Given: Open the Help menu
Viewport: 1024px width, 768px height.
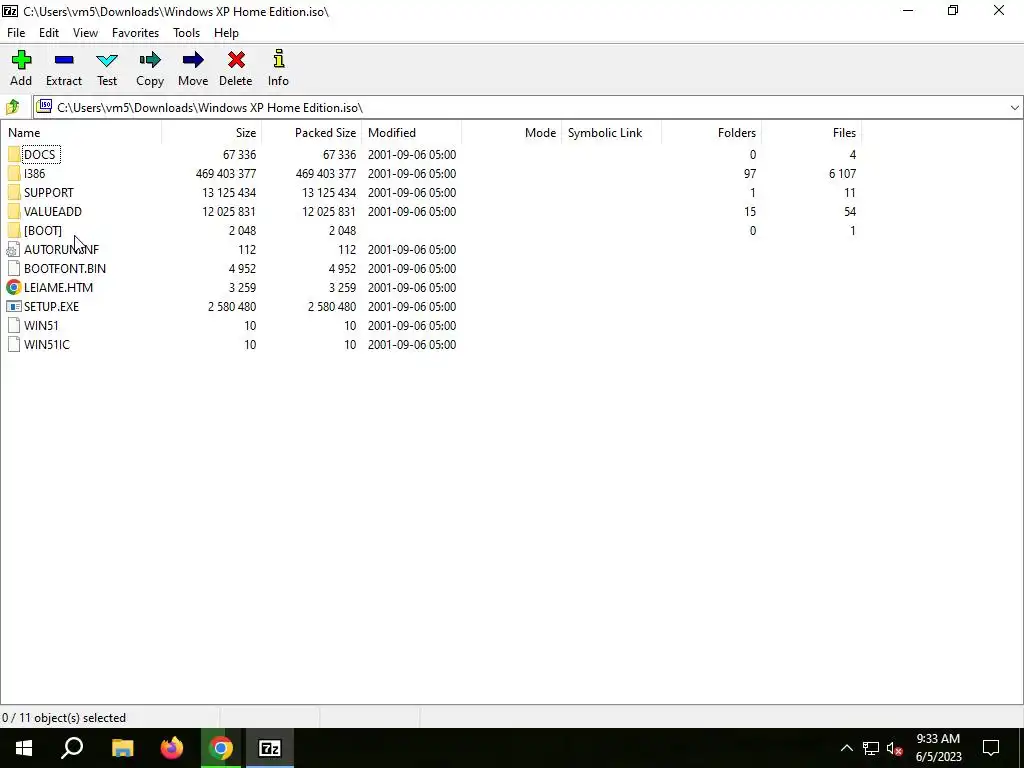Looking at the screenshot, I should [x=226, y=33].
